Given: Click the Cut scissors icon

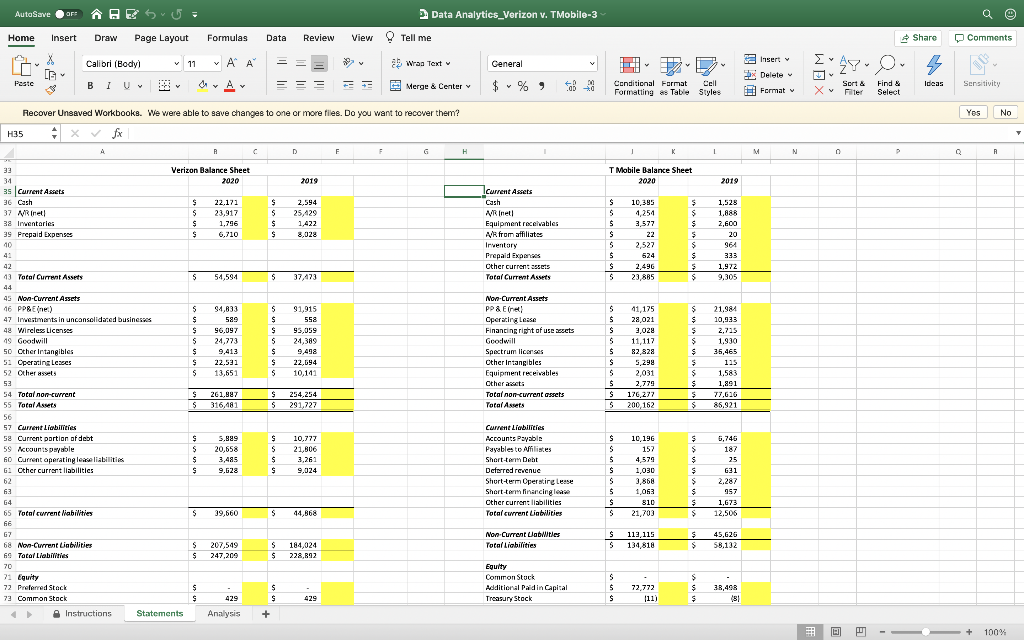Looking at the screenshot, I should (x=50, y=59).
